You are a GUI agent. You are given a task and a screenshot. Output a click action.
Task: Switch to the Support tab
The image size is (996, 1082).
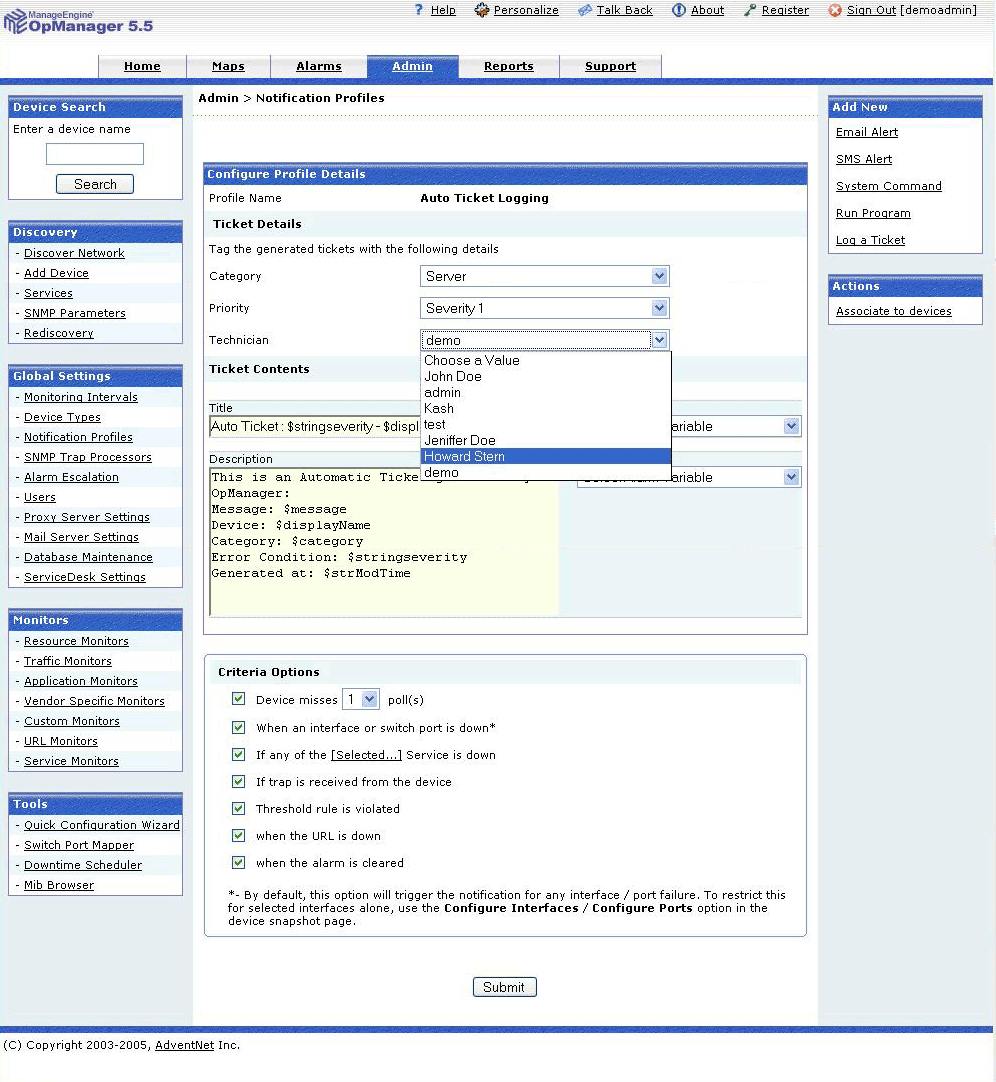pos(610,66)
